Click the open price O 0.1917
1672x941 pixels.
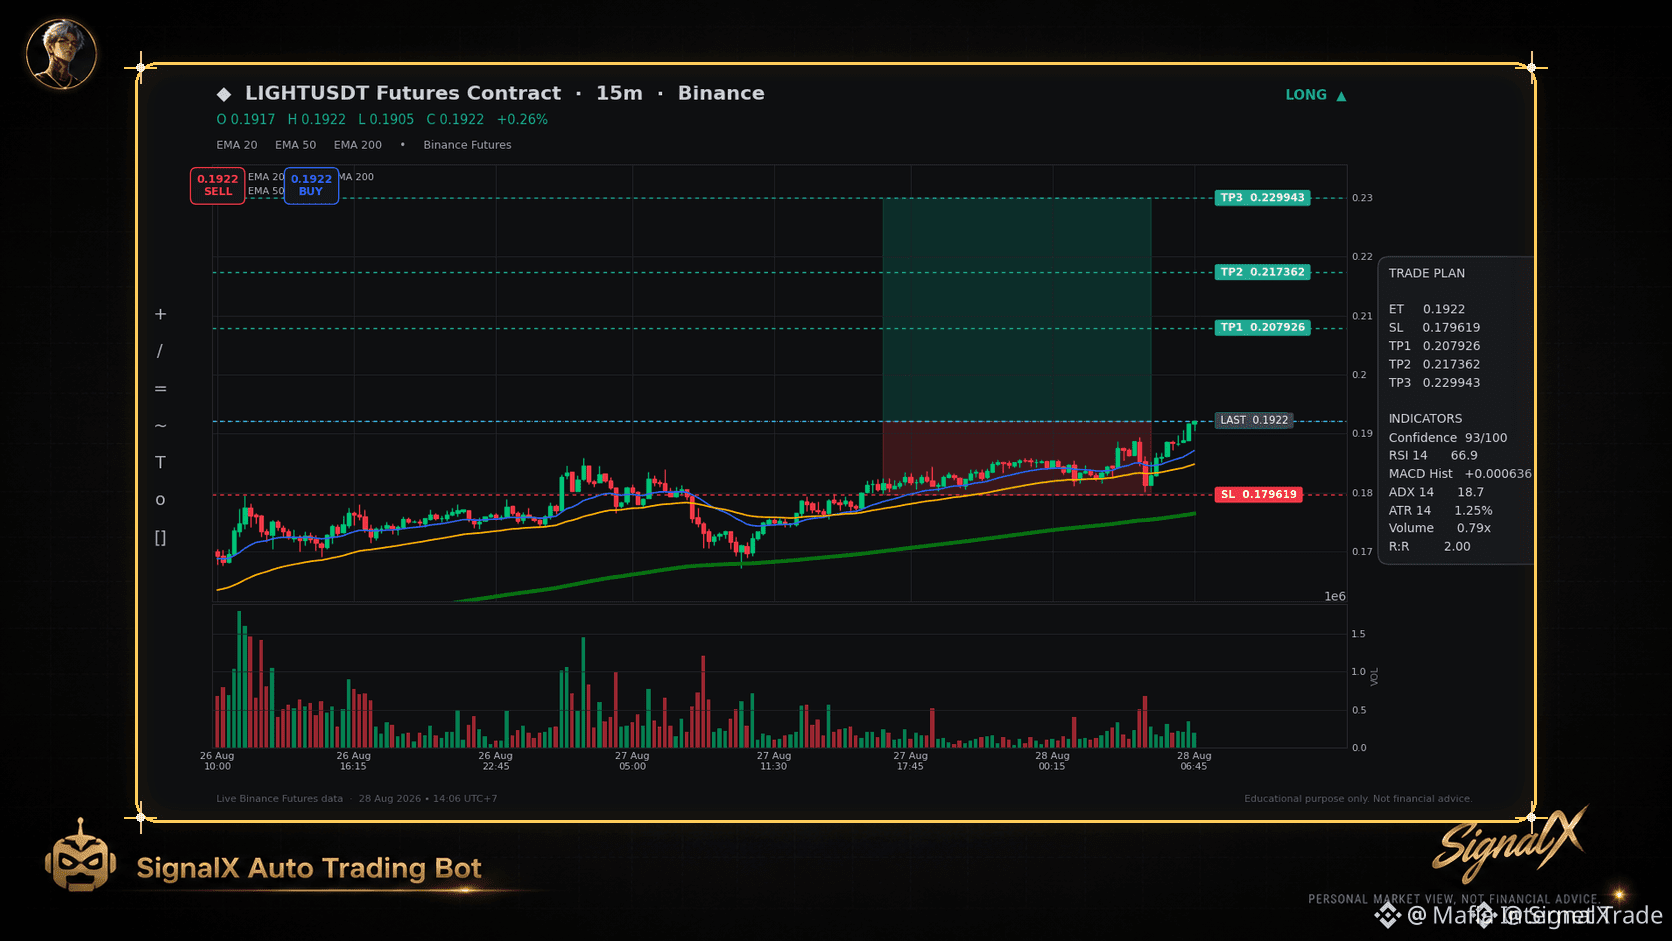(x=246, y=119)
